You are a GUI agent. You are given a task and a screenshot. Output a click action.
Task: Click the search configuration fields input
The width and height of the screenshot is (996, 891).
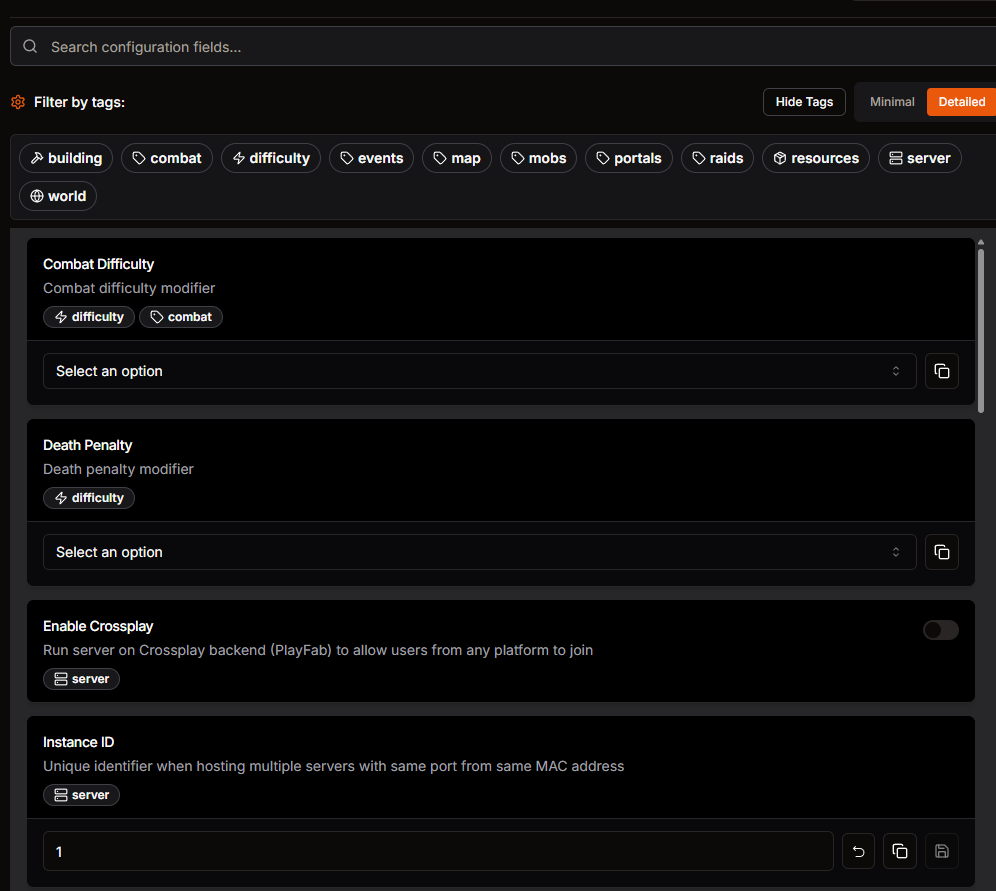(400, 46)
